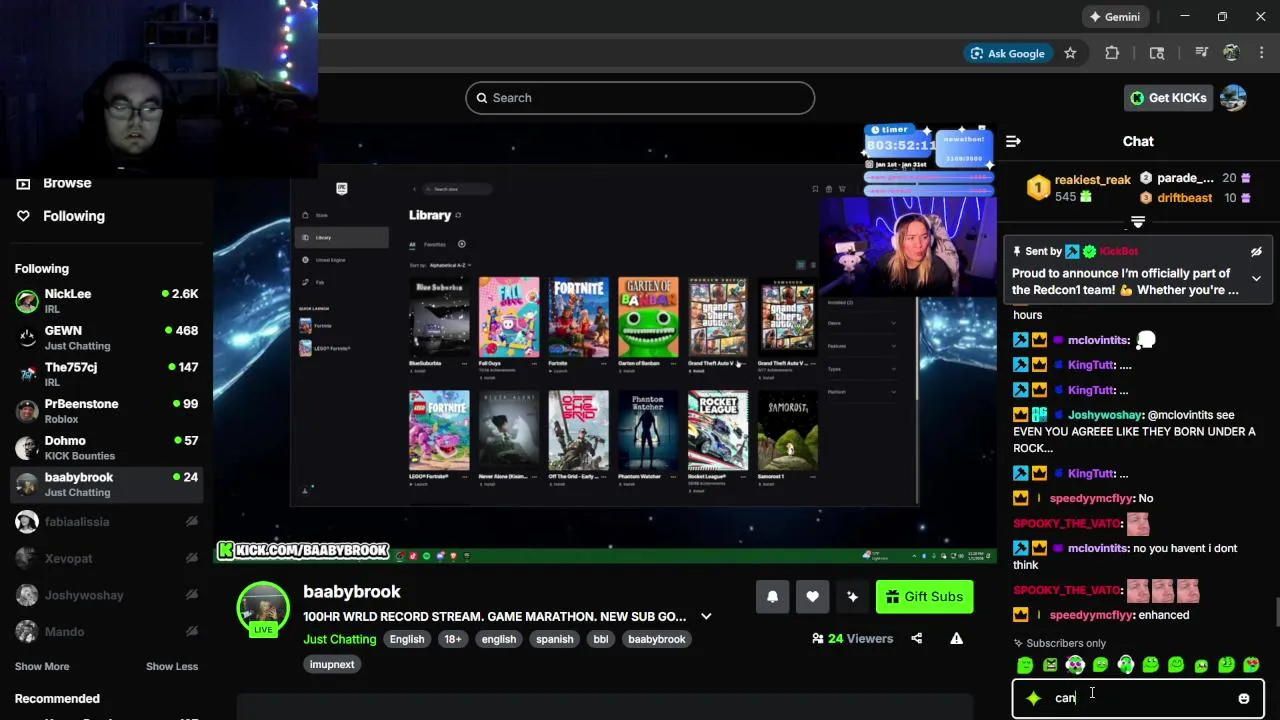This screenshot has height=720, width=1280.
Task: Click Show Less in Following list
Action: (172, 666)
